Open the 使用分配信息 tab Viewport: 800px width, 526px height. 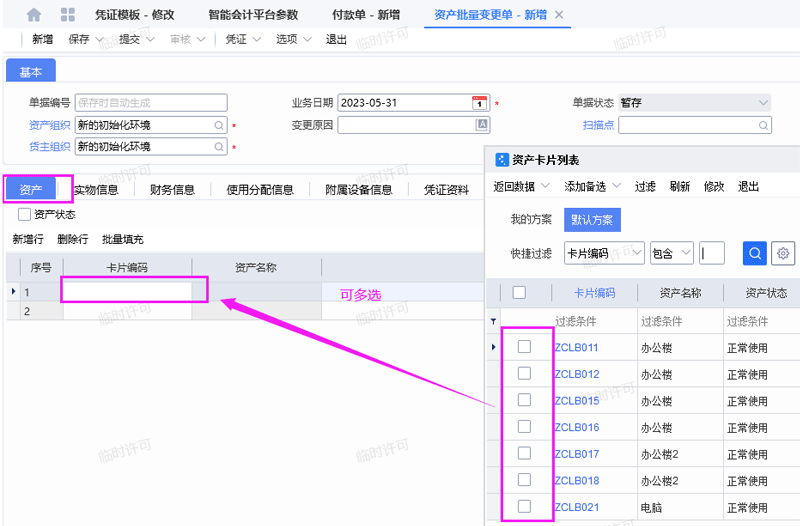(260, 190)
